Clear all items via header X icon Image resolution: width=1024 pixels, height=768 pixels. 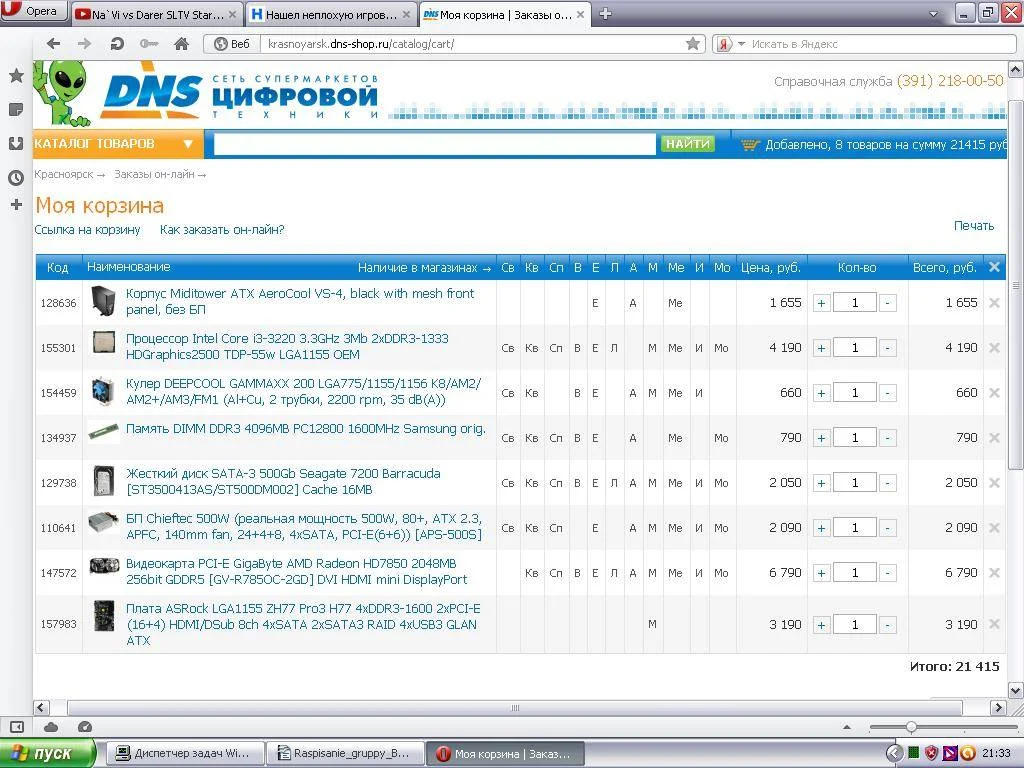(x=994, y=266)
